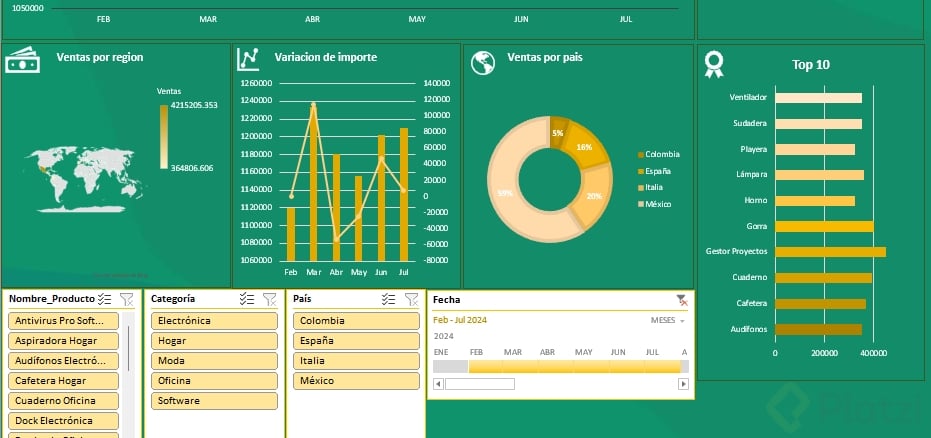Select ABR on the Fecha timeline
This screenshot has height=438, width=931.
[556, 366]
